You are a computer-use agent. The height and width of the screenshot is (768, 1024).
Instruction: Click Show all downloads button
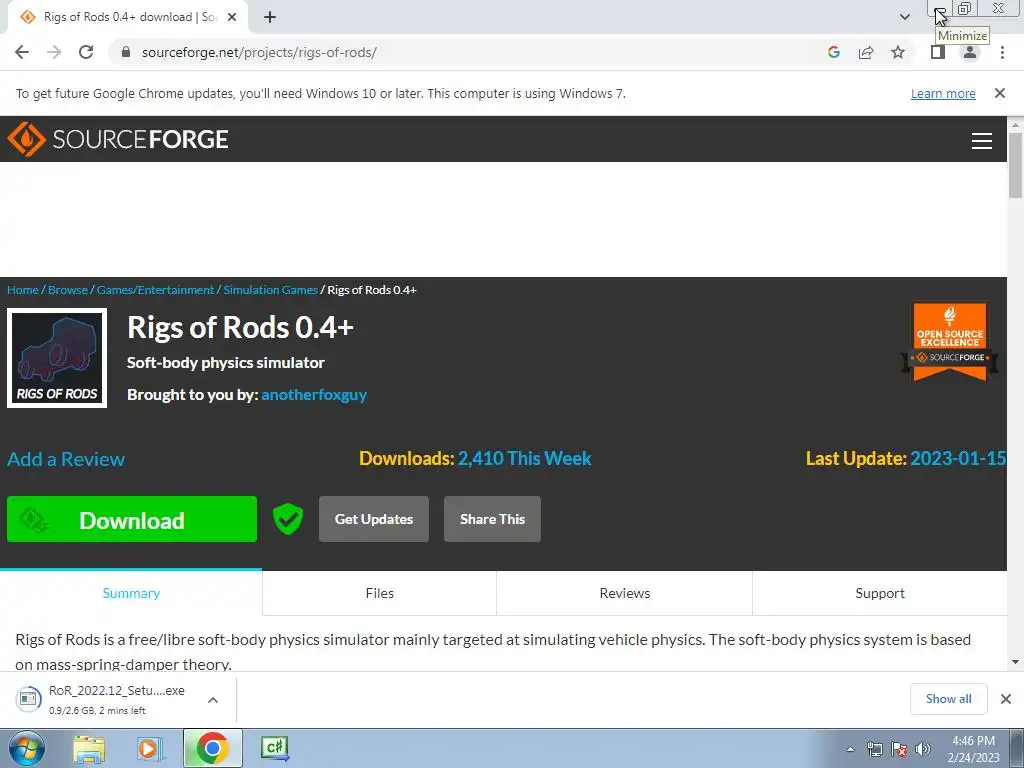(948, 699)
